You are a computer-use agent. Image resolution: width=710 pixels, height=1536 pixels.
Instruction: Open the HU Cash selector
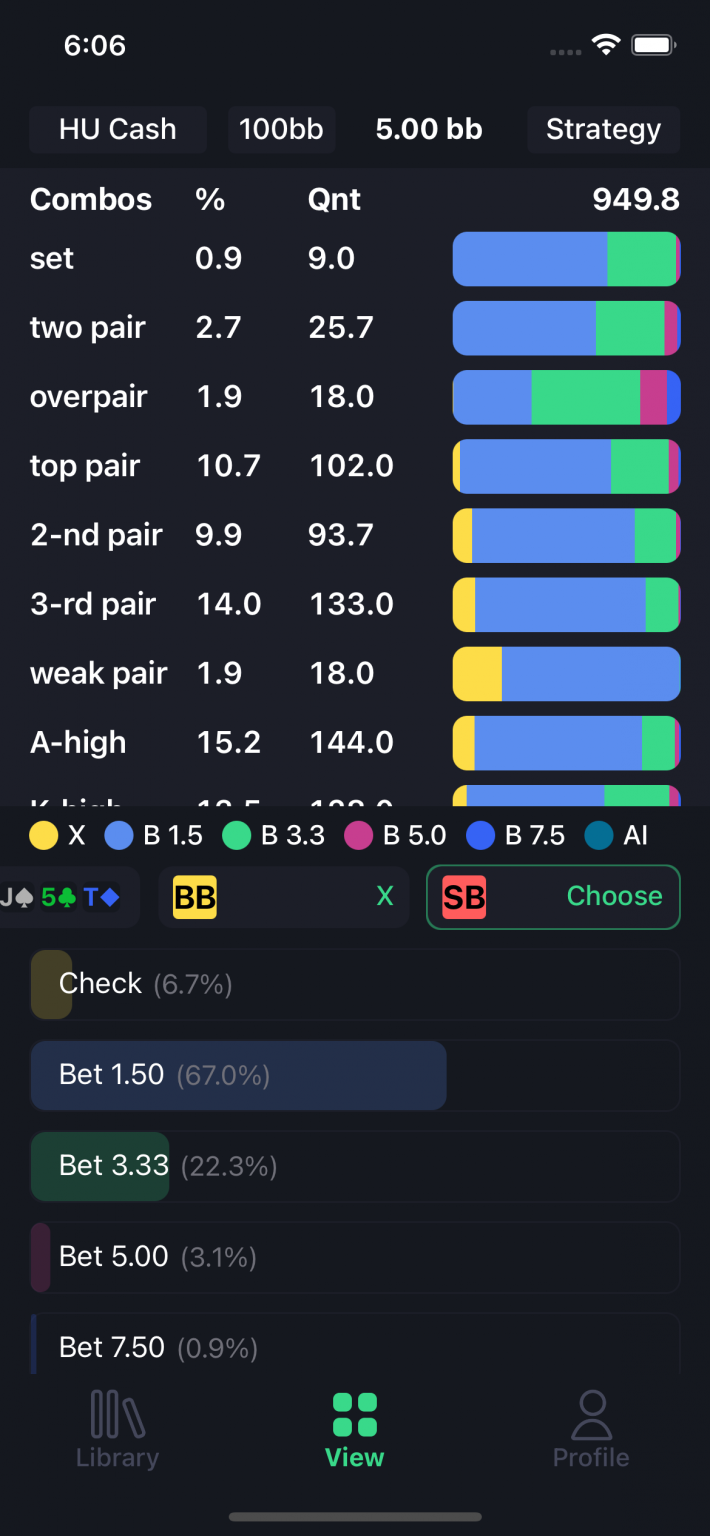coord(117,129)
